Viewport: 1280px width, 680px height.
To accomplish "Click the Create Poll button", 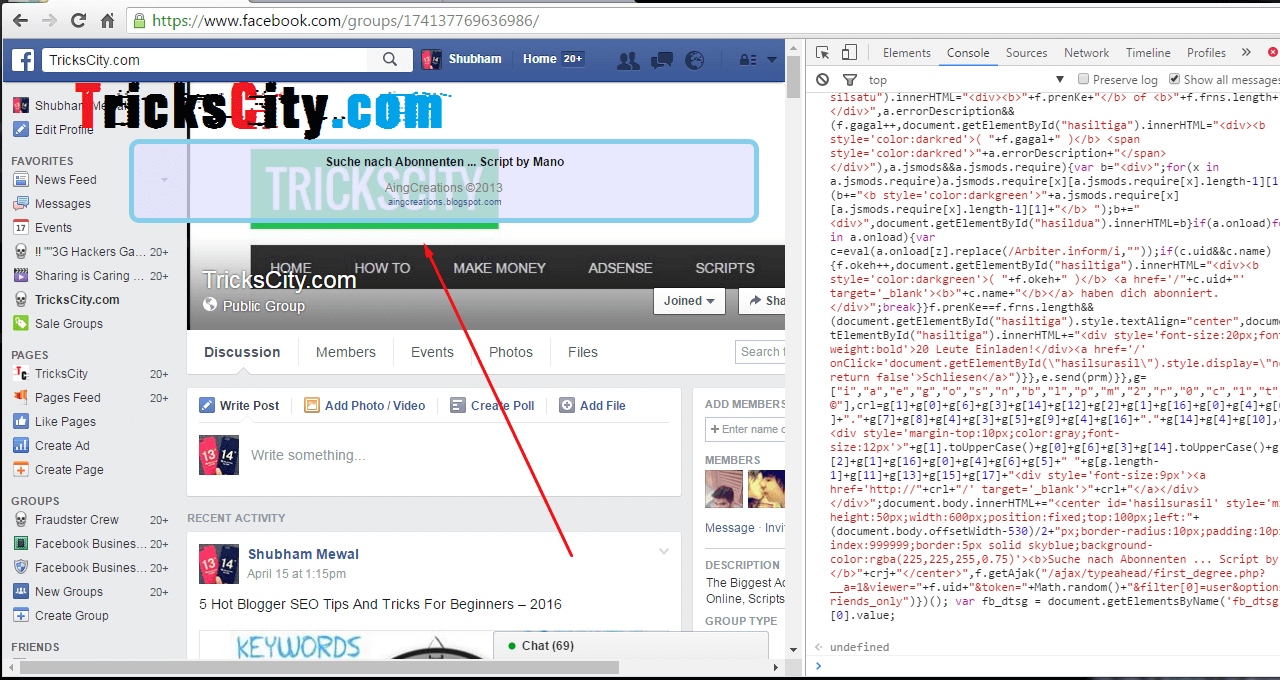I will tap(492, 406).
